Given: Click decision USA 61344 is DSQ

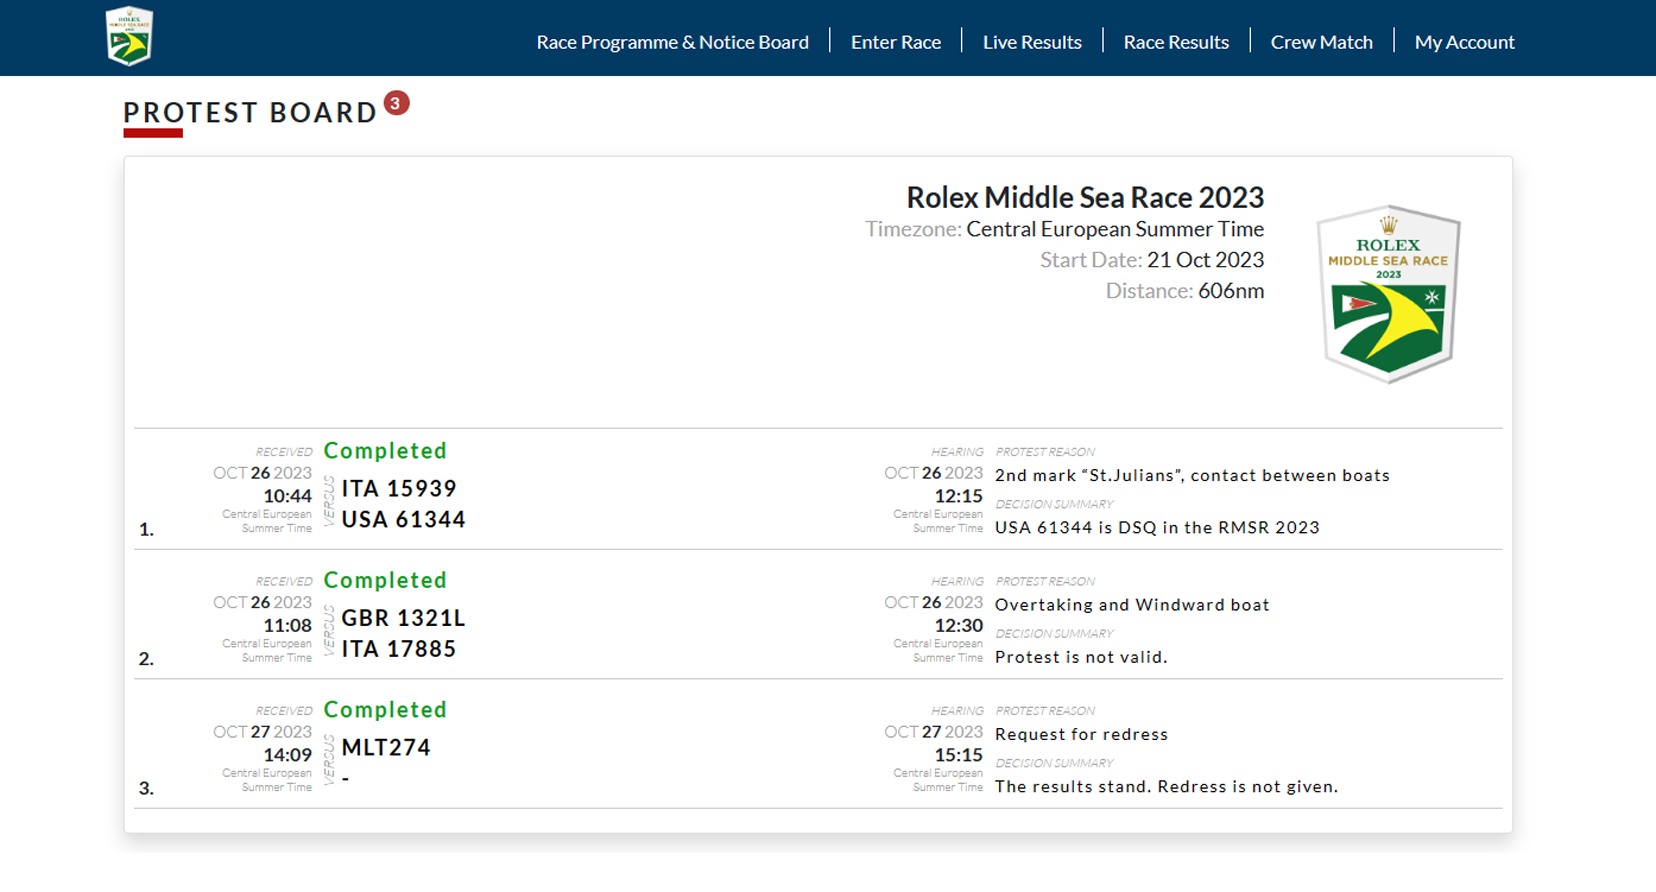Looking at the screenshot, I should tap(1157, 527).
